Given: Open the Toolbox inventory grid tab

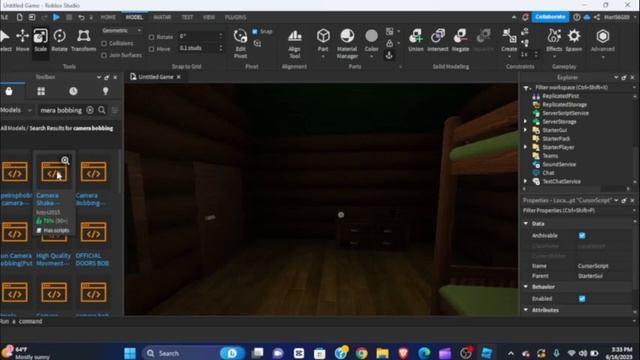Looking at the screenshot, I should tap(41, 91).
